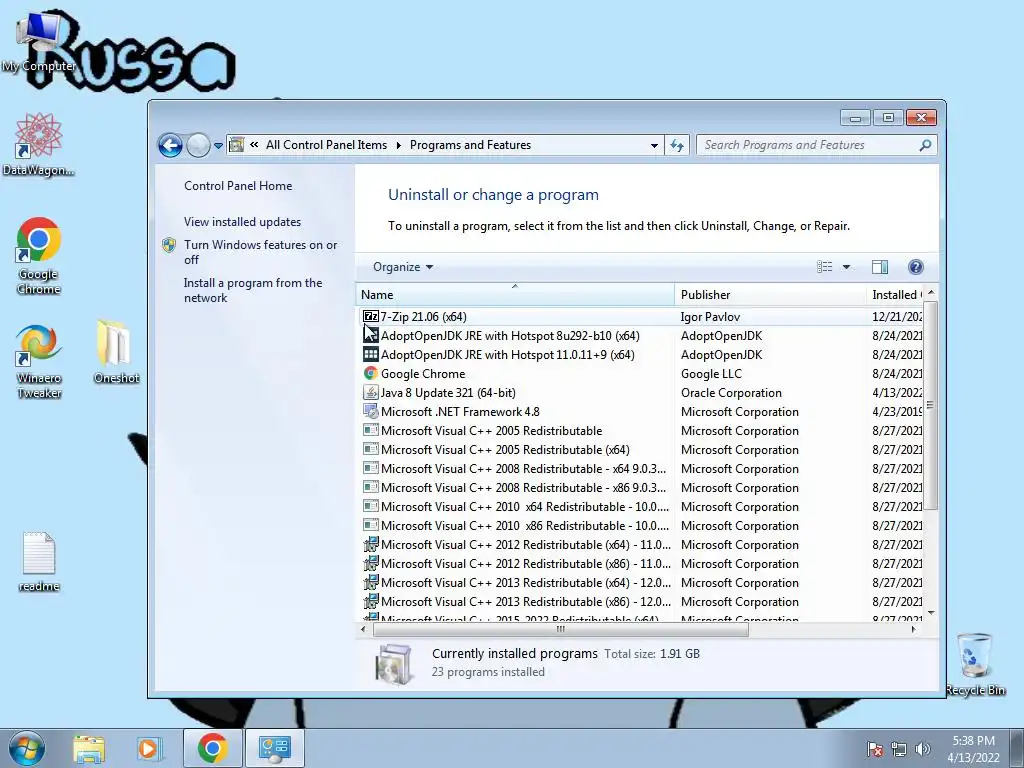Click the search magnifier icon
1024x768 pixels.
point(925,145)
